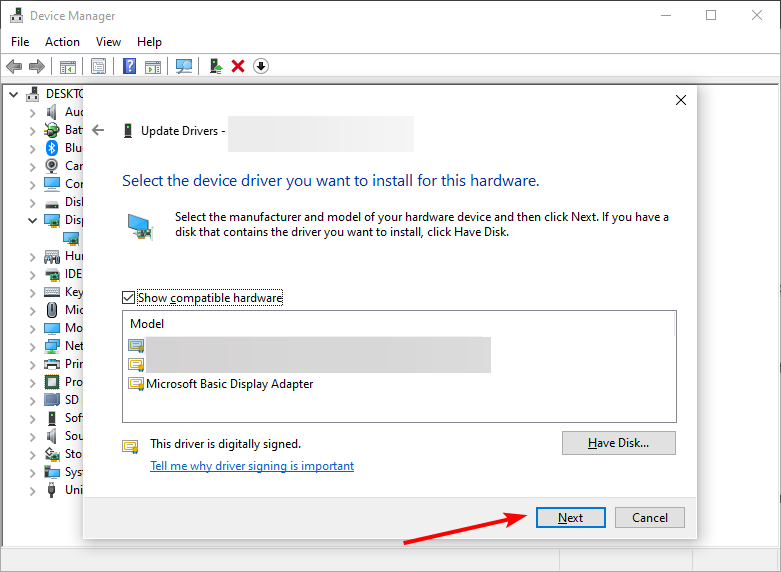
Task: Expand the Audio inputs tree node
Action: [32, 113]
